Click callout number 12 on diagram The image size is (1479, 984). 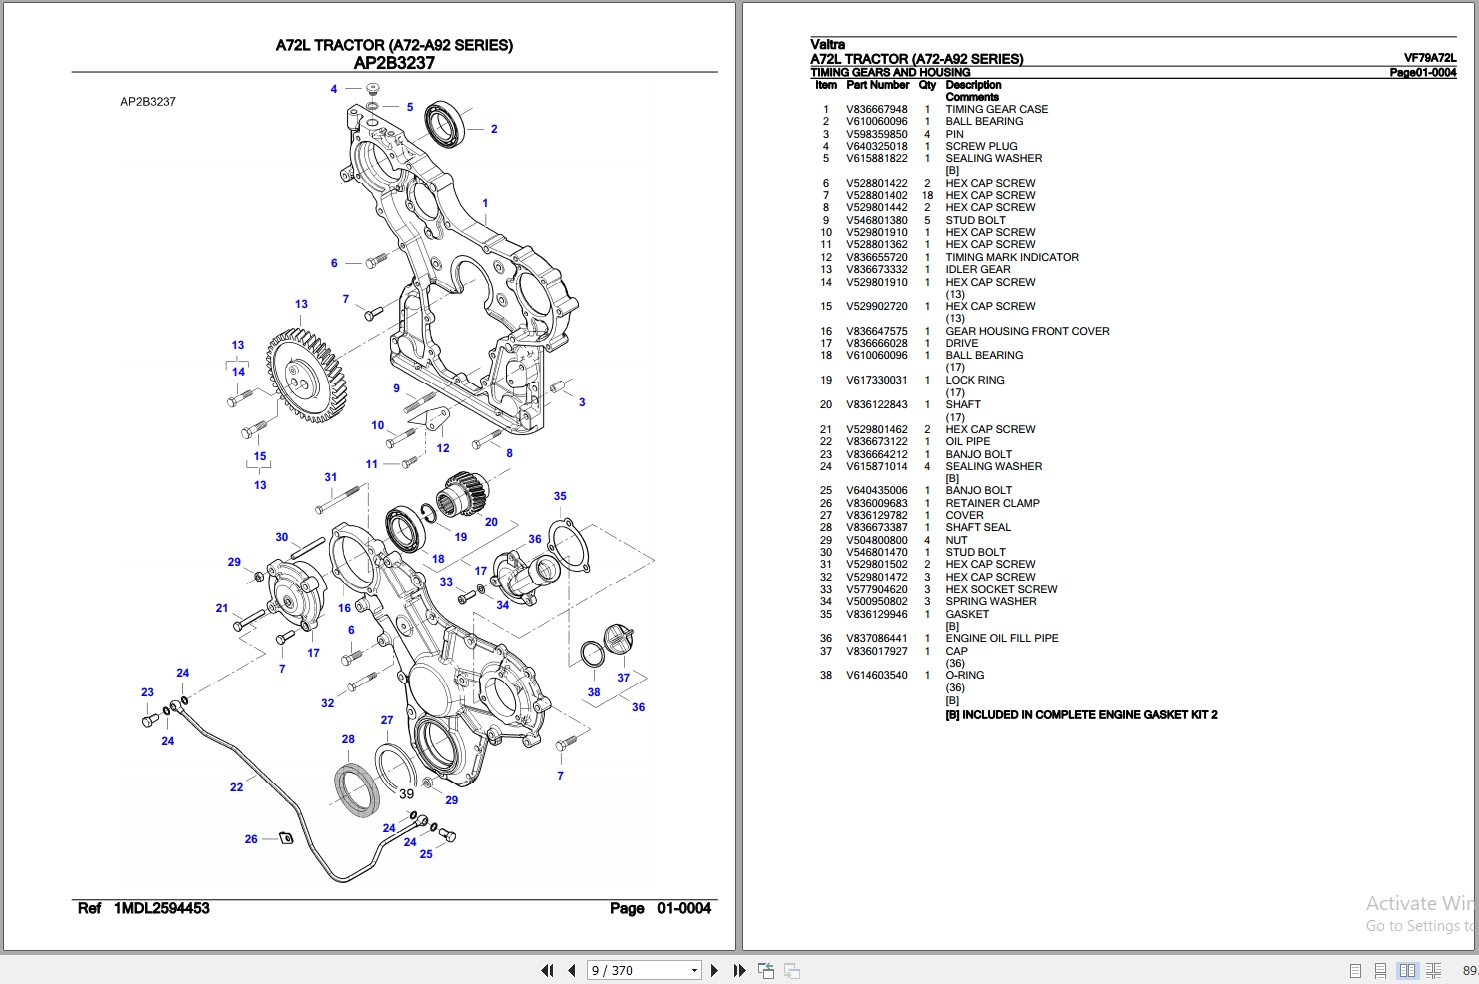443,448
